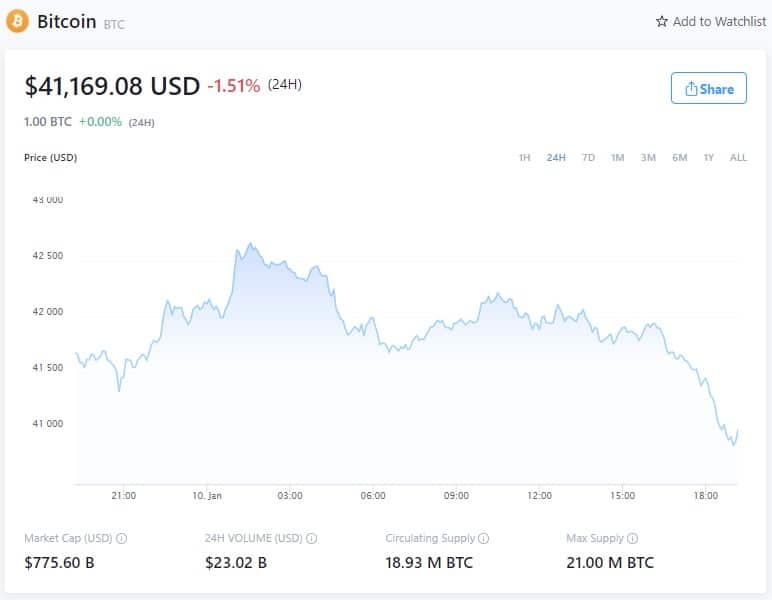Show the 1M price chart
Viewport: 772px width, 600px height.
click(x=617, y=158)
